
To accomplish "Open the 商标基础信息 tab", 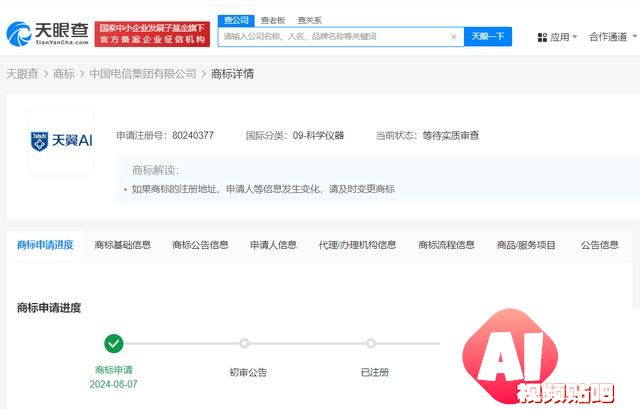I will (x=122, y=245).
